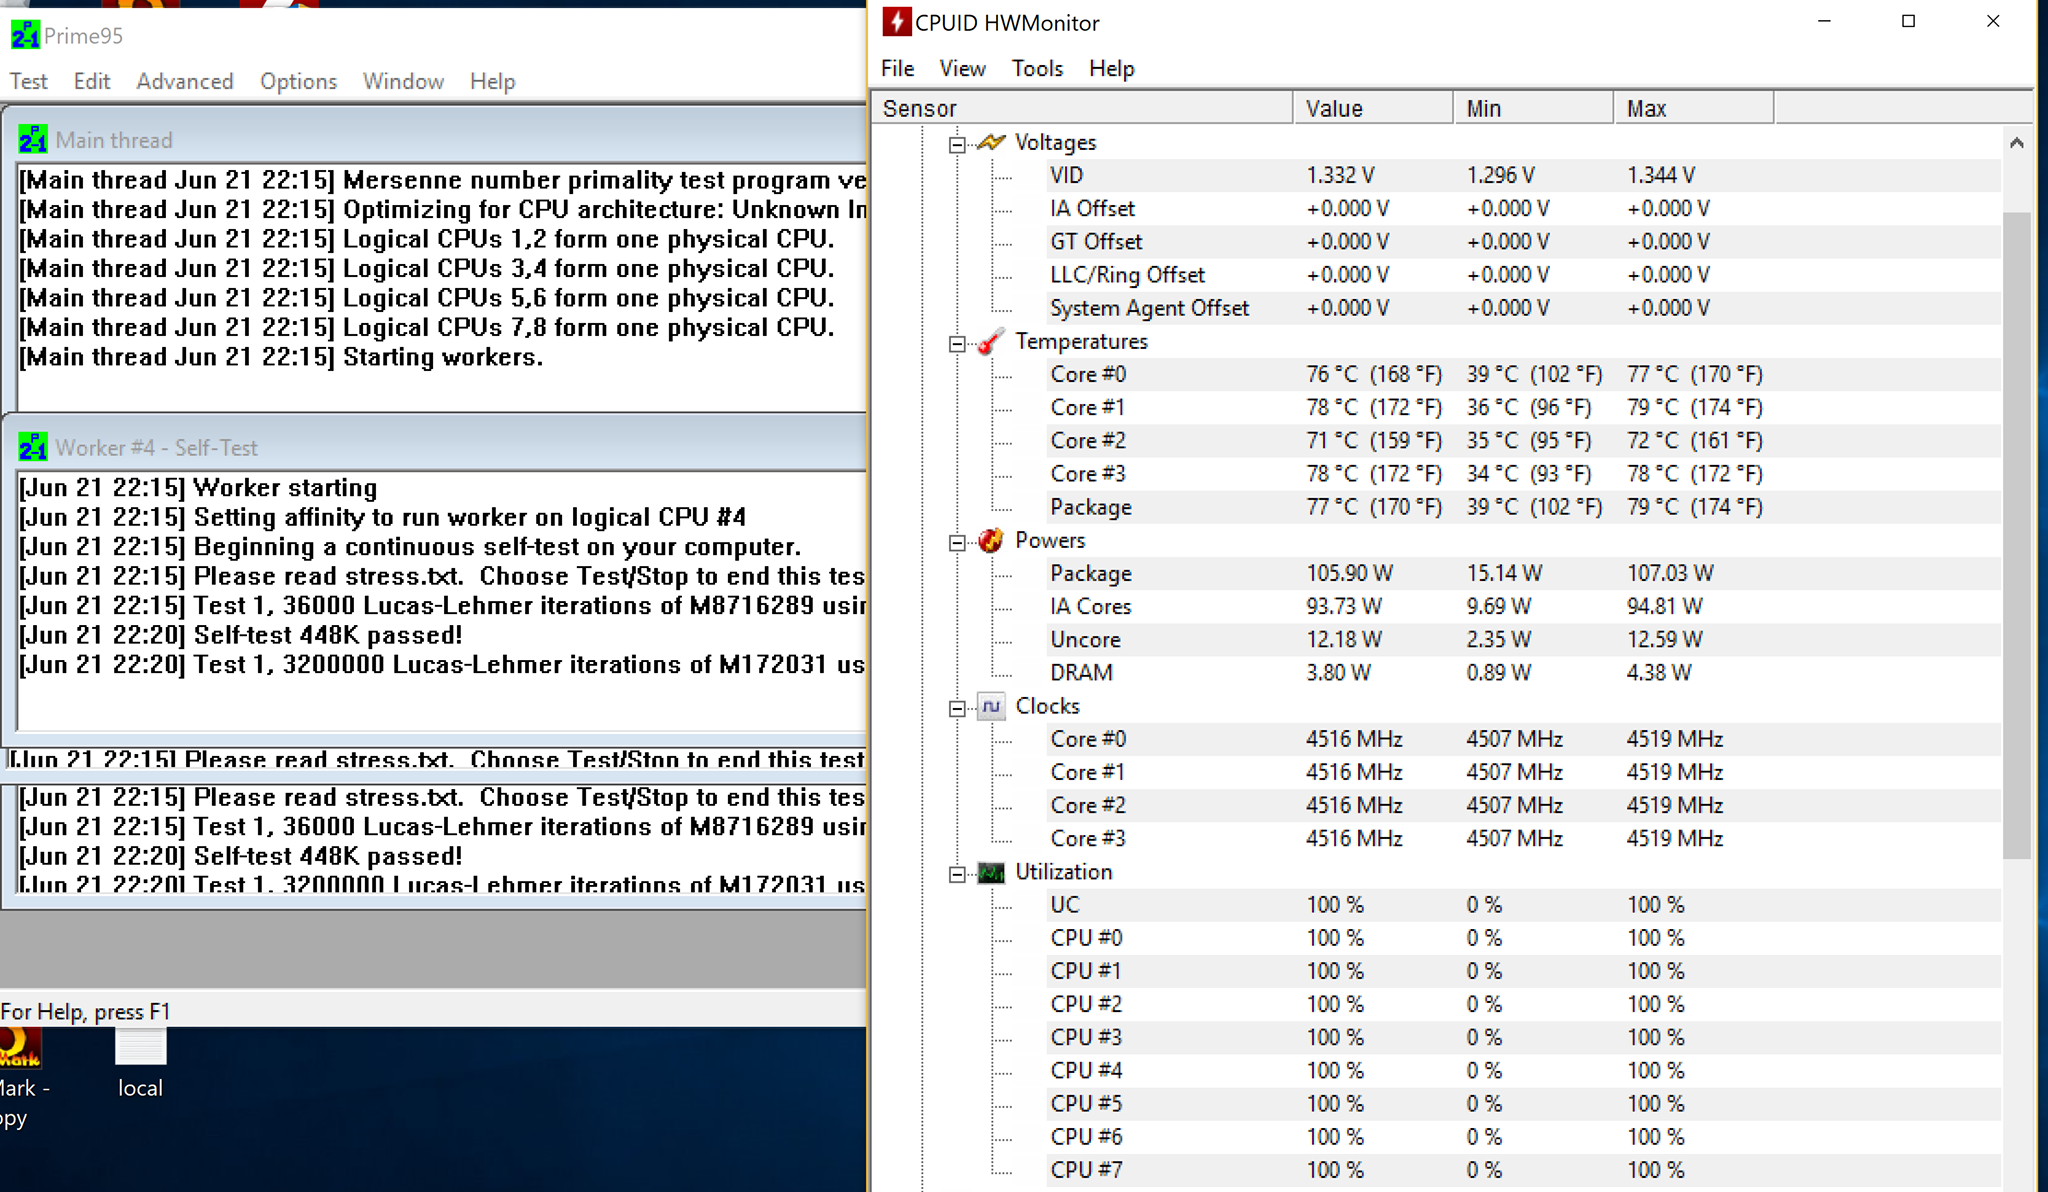The image size is (2048, 1192).
Task: Select the Clocks Core #1 row
Action: pyautogui.click(x=1522, y=772)
